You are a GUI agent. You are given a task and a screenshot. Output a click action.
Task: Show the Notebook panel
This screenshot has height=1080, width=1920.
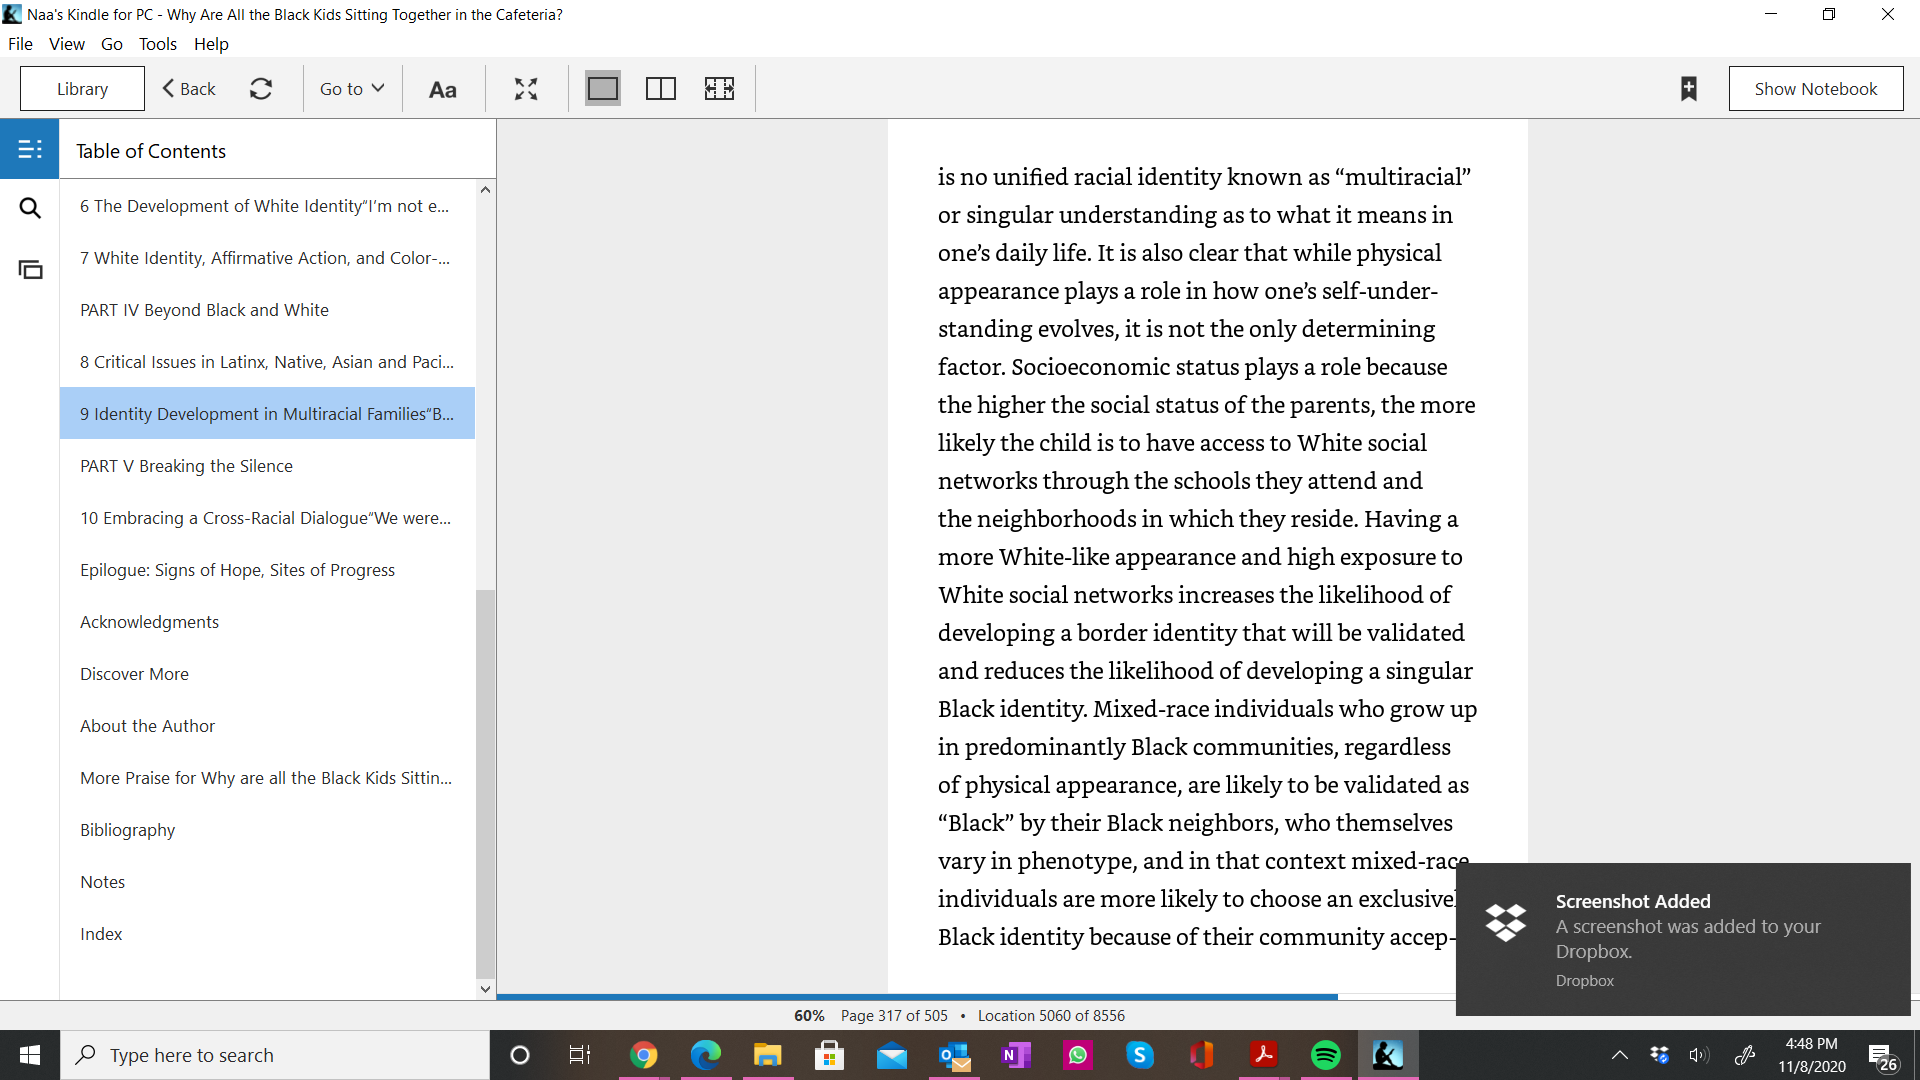pyautogui.click(x=1816, y=89)
